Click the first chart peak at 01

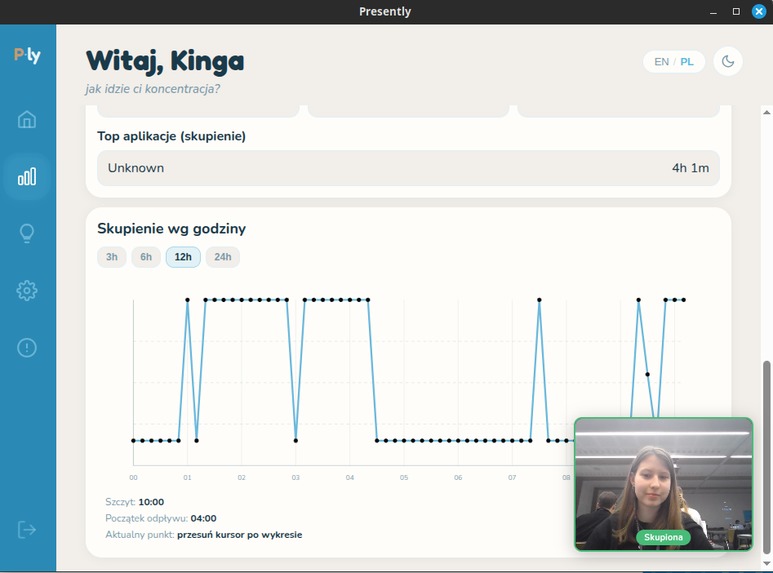pyautogui.click(x=187, y=300)
